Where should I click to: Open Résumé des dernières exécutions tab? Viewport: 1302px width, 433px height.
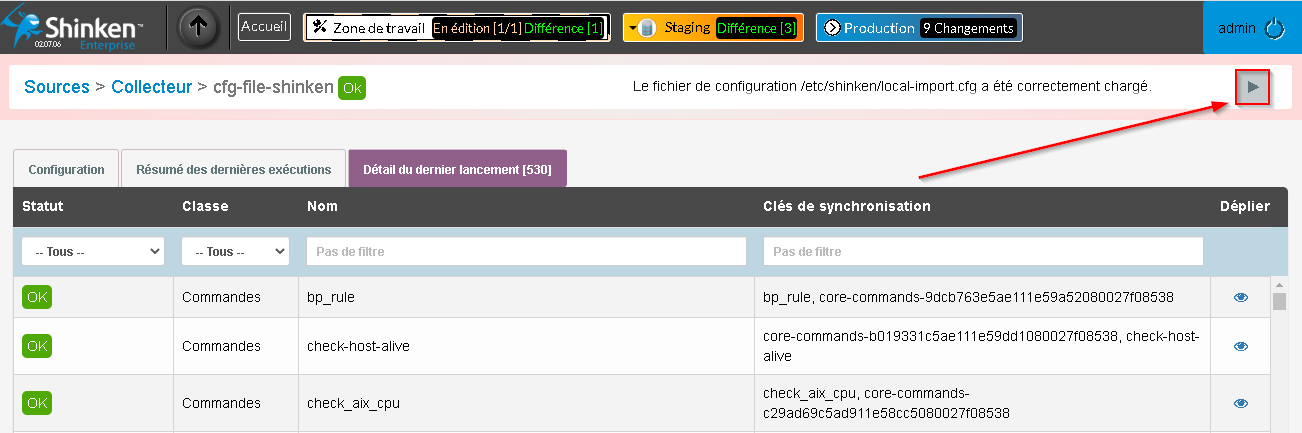(x=233, y=170)
